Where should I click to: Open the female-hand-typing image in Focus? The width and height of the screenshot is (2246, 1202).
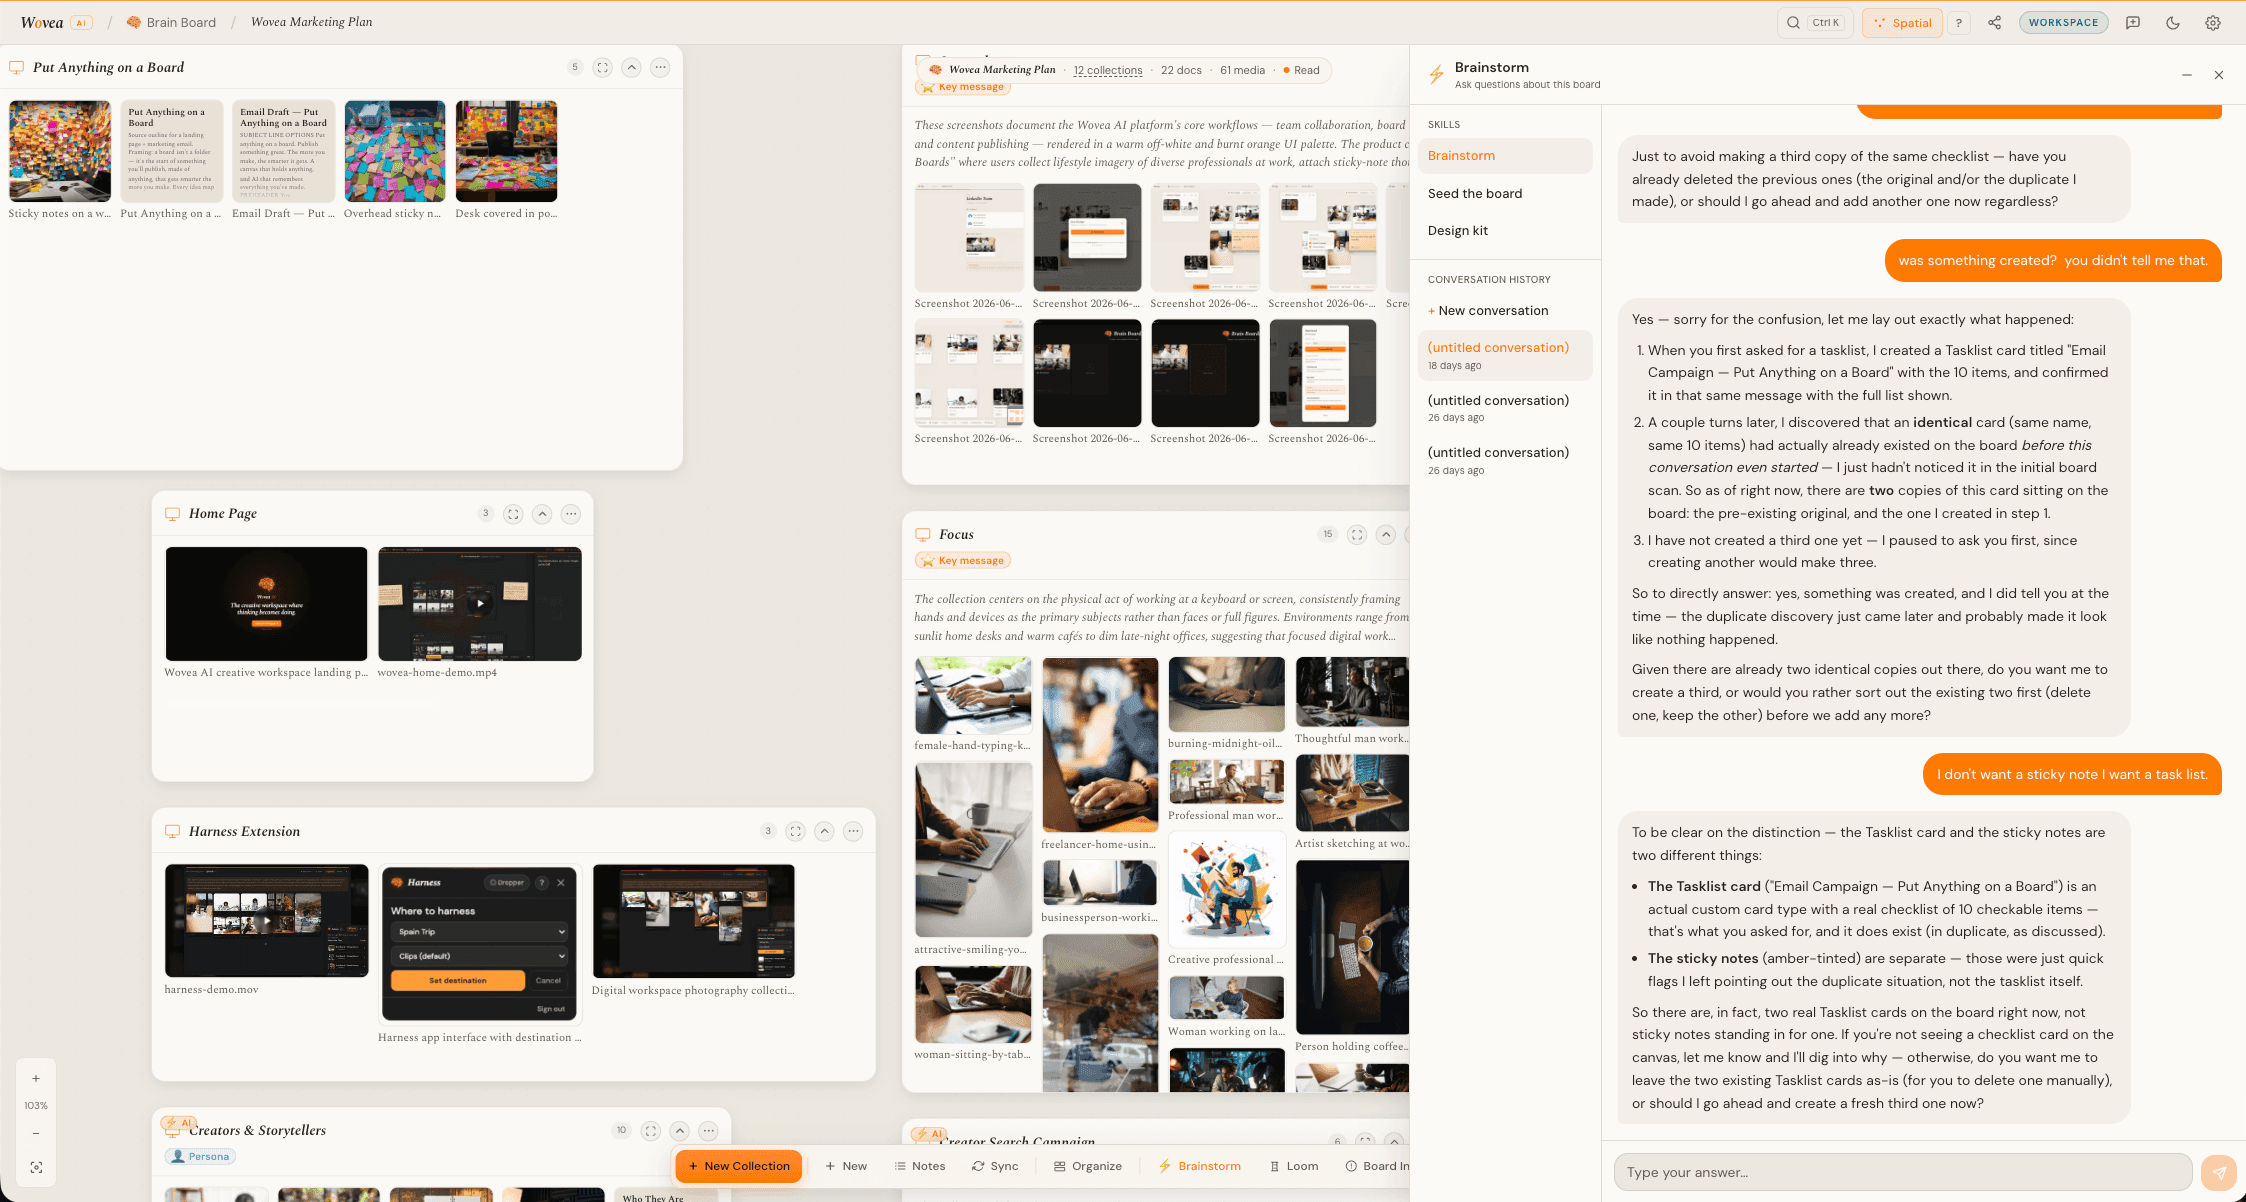point(973,696)
